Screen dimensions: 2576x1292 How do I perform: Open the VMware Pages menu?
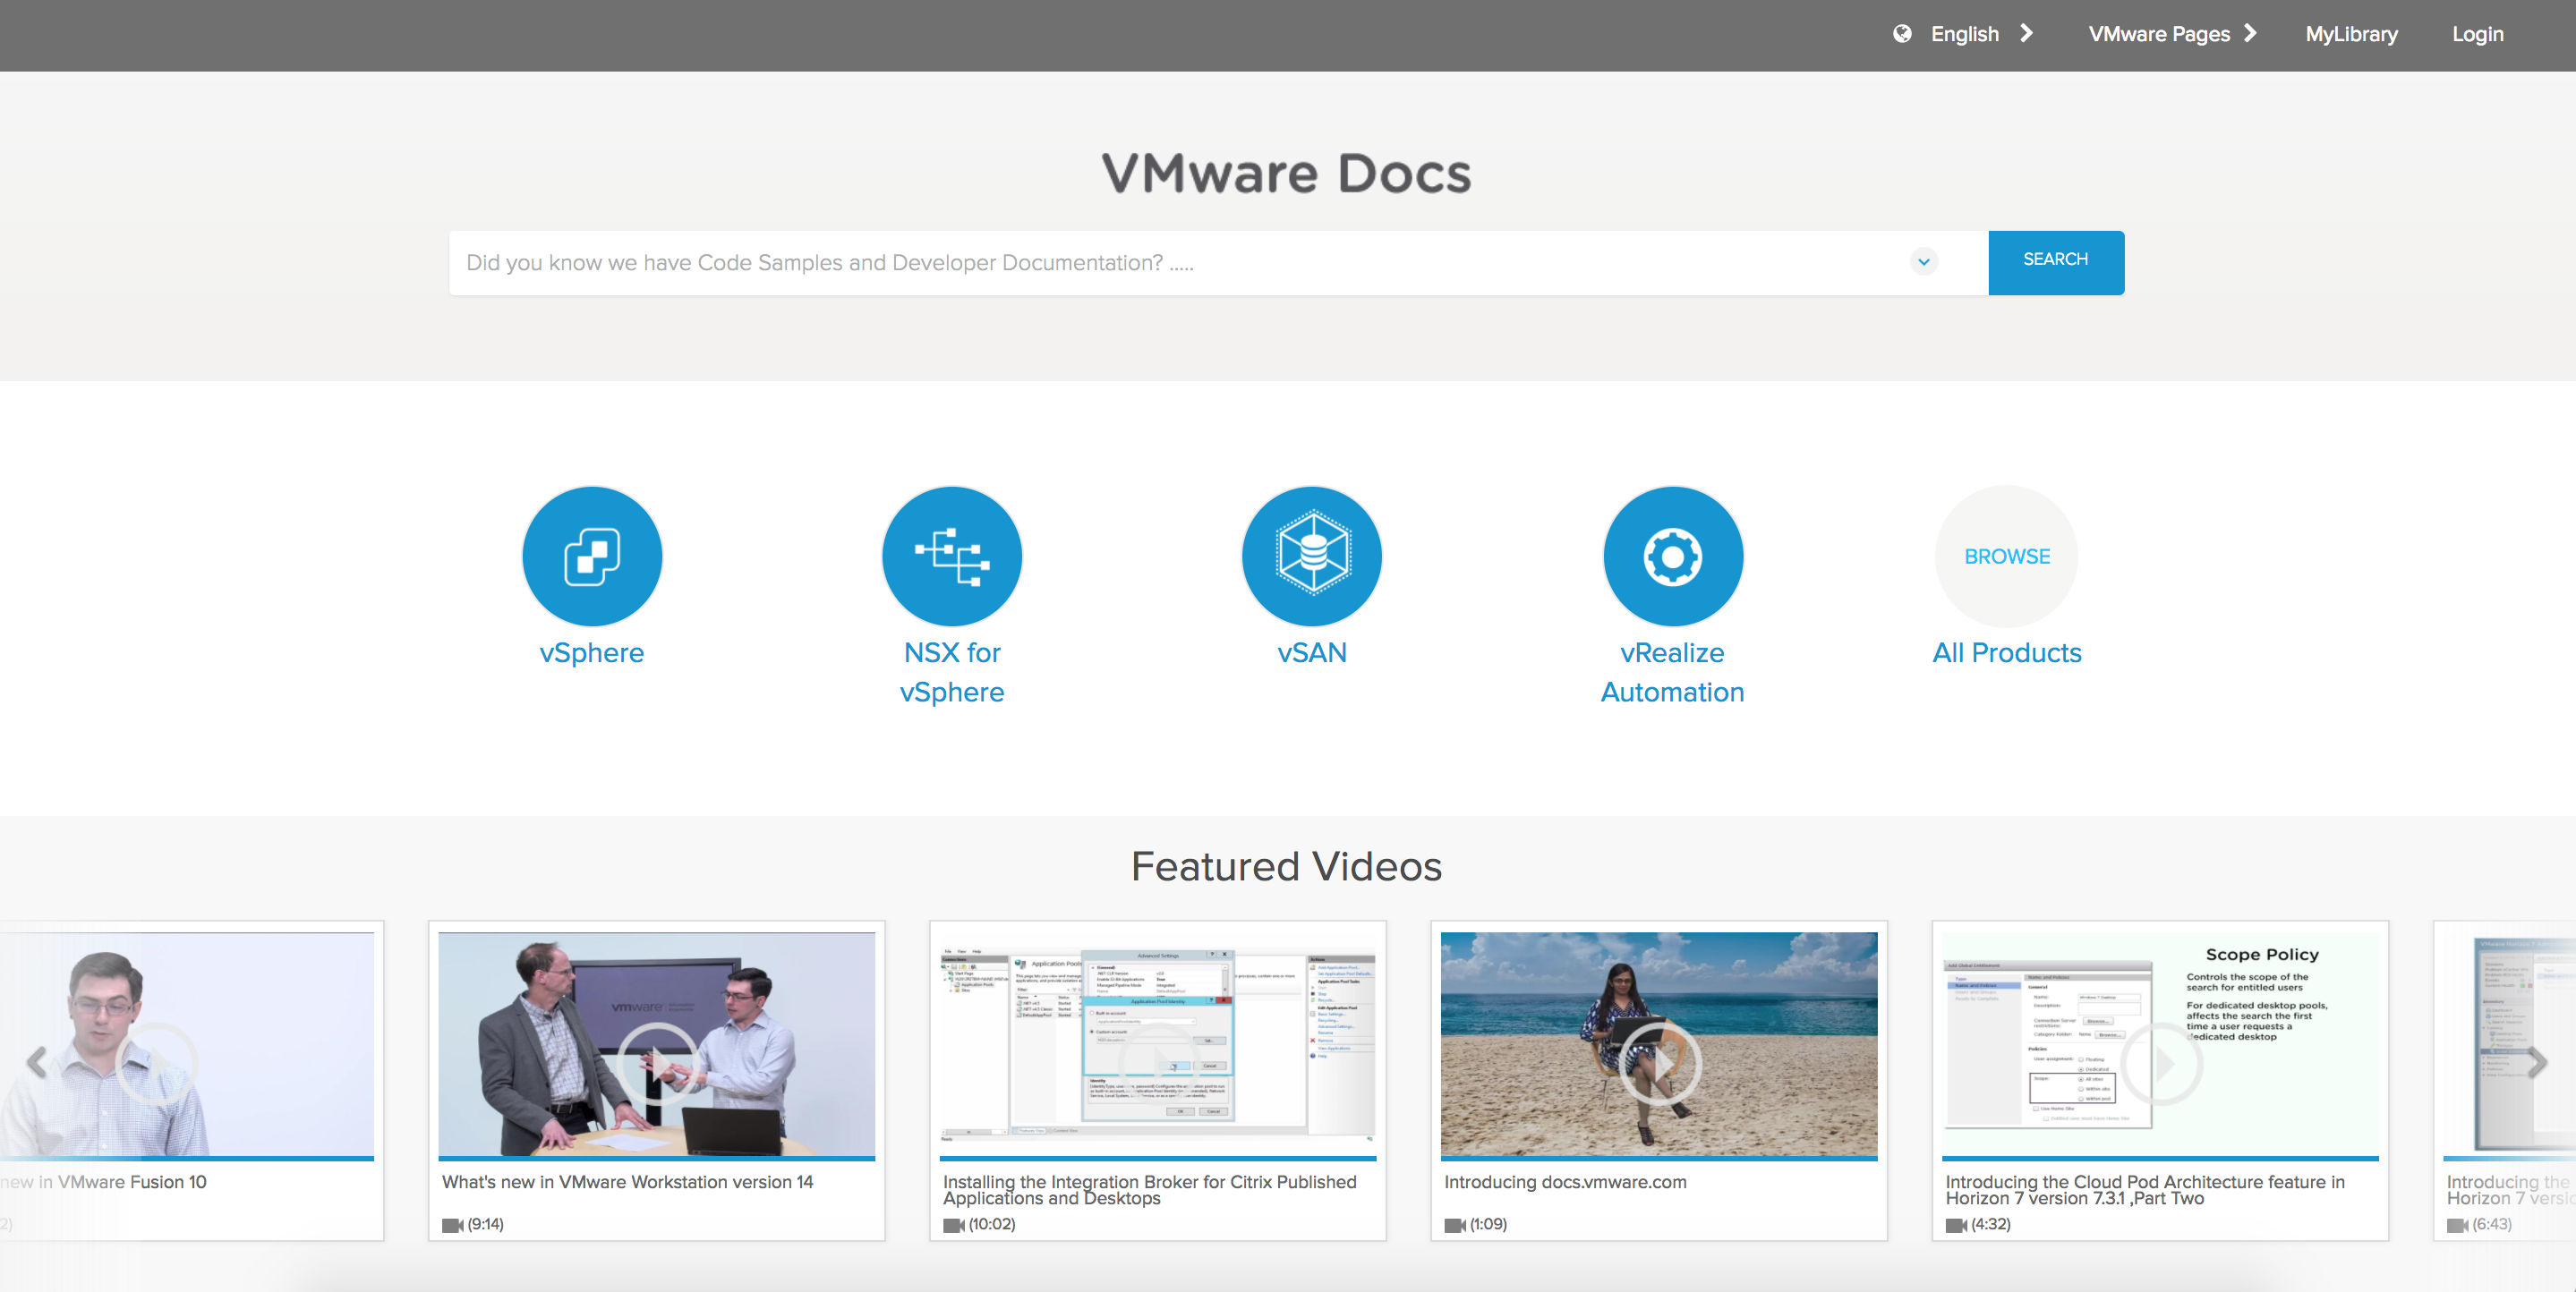(2159, 34)
